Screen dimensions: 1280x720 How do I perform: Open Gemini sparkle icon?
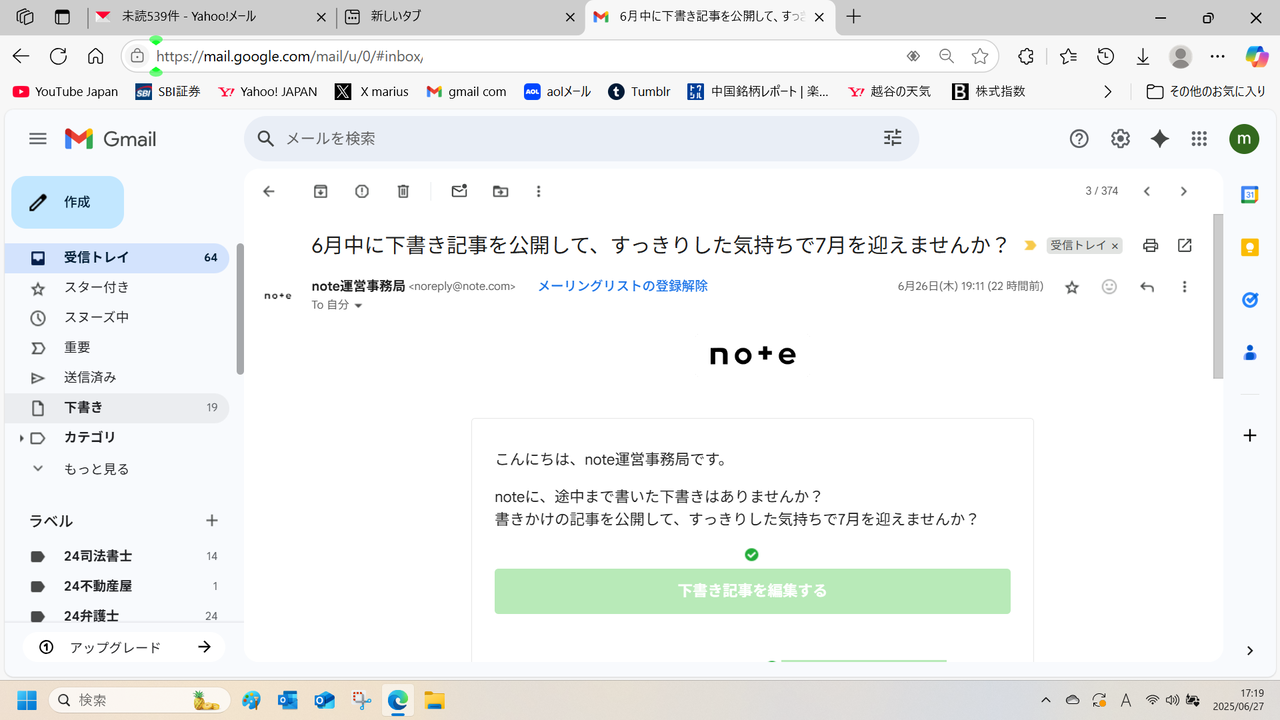point(1160,139)
